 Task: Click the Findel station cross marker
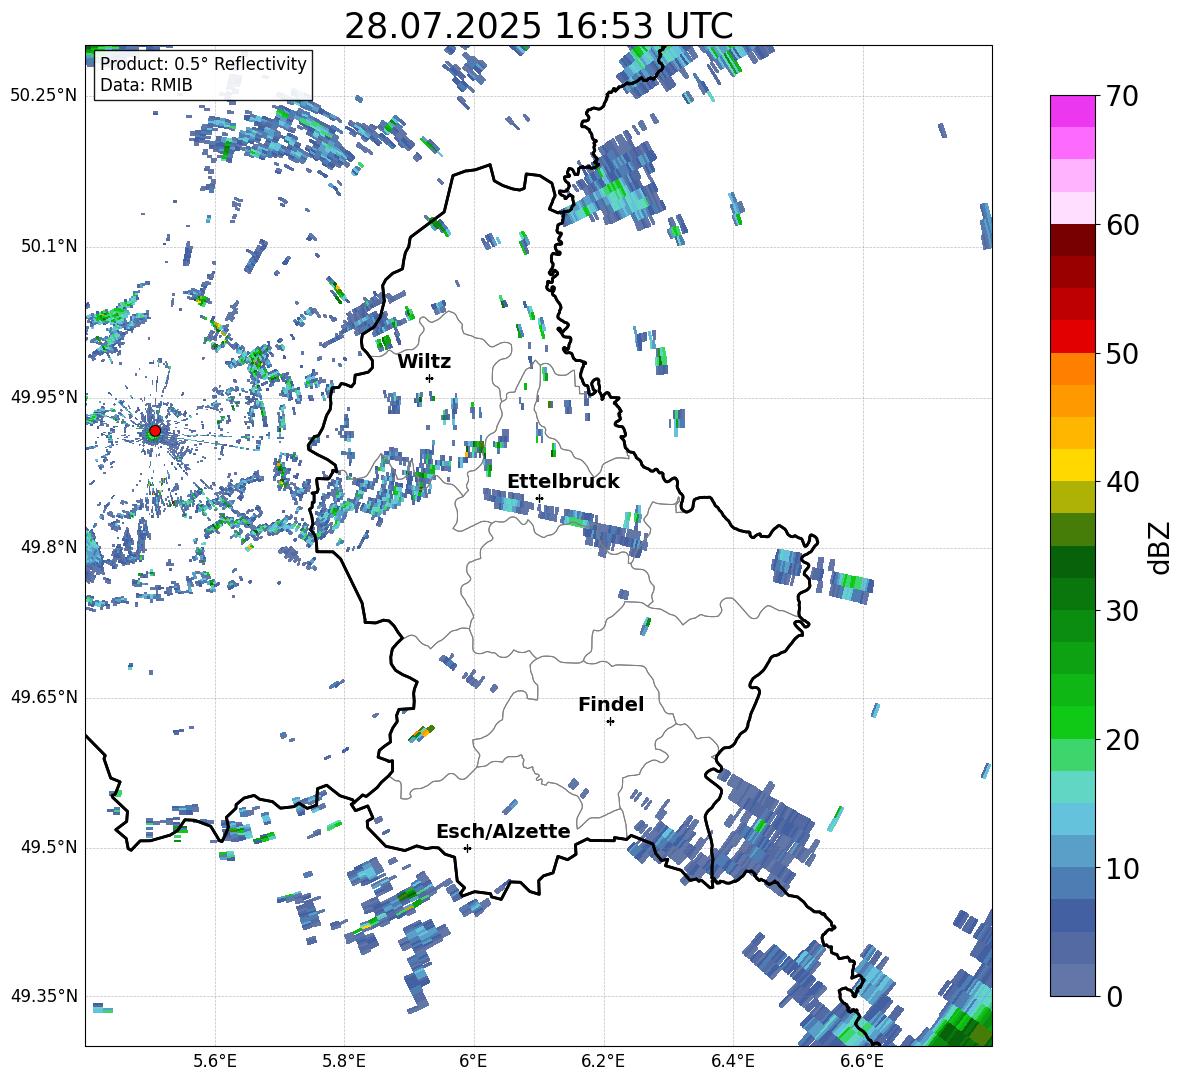click(x=610, y=722)
